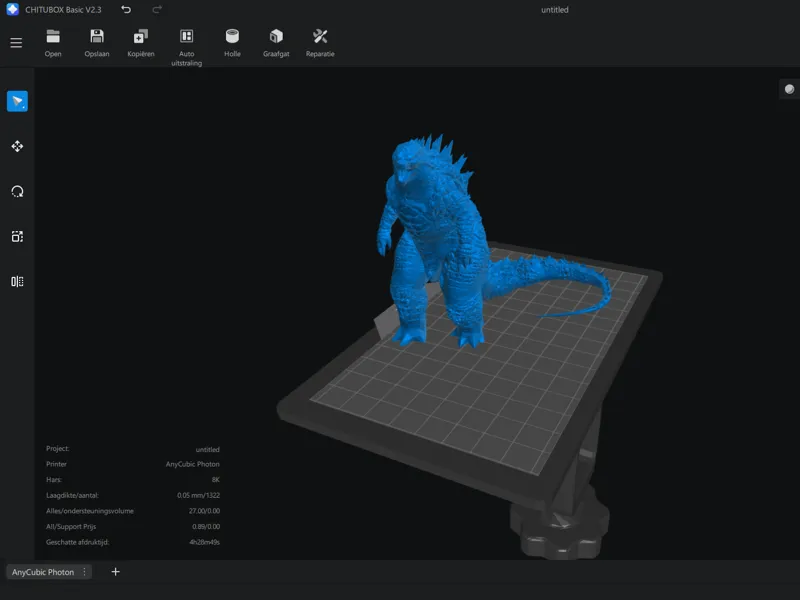800x600 pixels.
Task: Click the CHITUBOX application logo
Action: tap(12, 9)
